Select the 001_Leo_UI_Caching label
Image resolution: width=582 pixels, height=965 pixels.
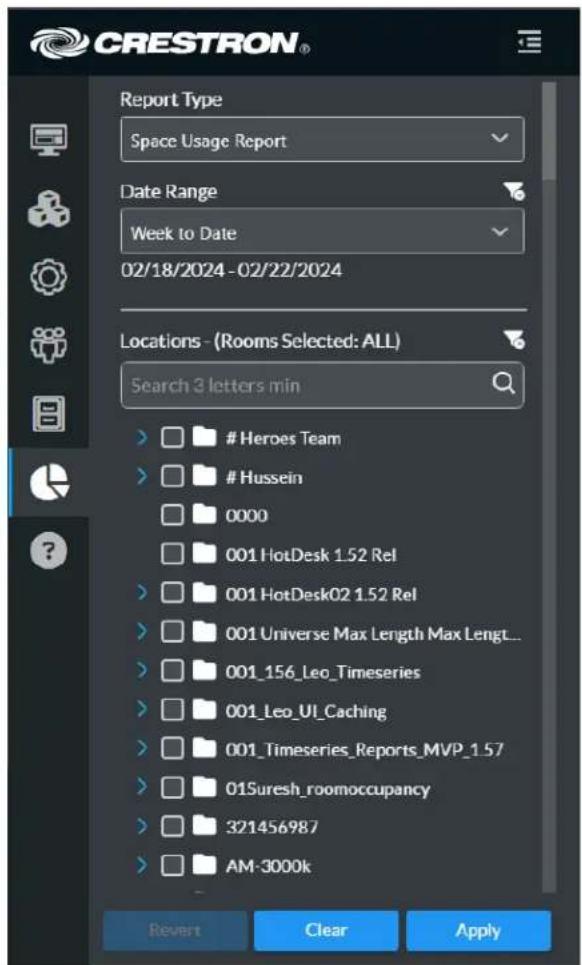pos(306,711)
